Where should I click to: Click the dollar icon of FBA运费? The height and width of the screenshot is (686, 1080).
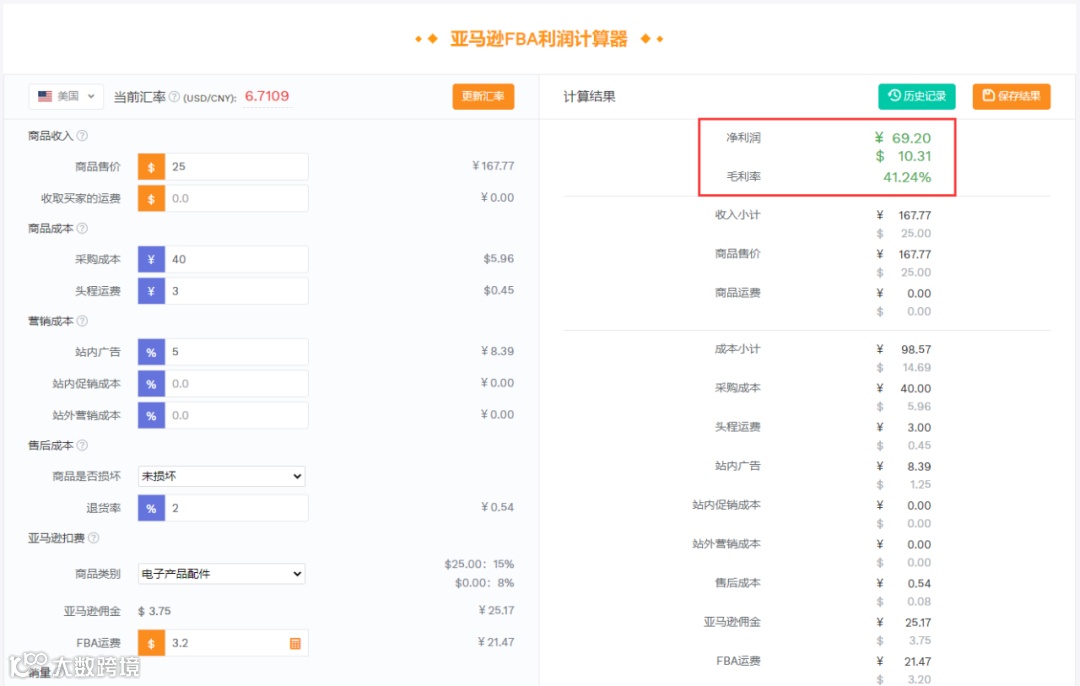(x=152, y=643)
